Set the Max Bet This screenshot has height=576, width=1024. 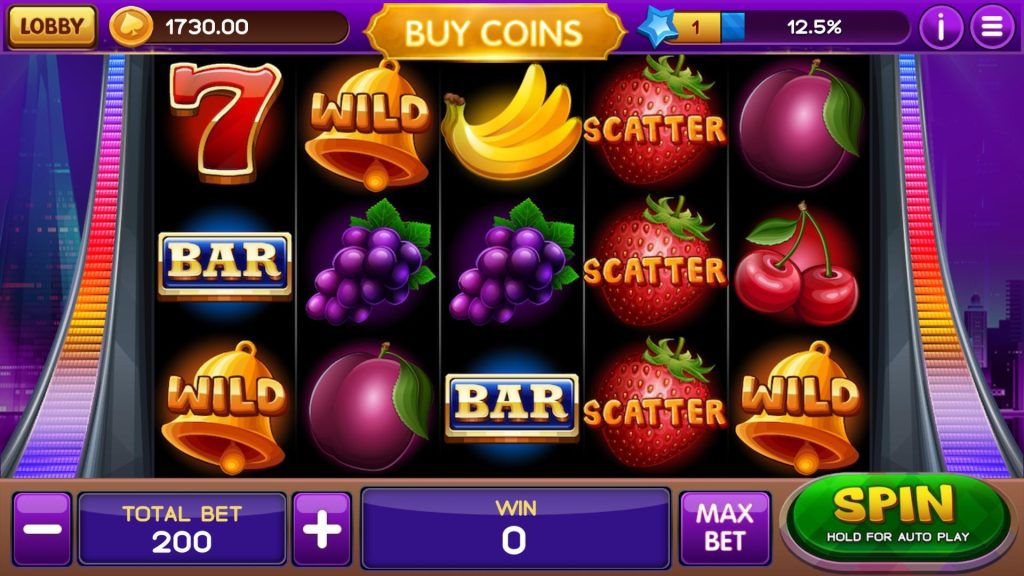point(725,528)
